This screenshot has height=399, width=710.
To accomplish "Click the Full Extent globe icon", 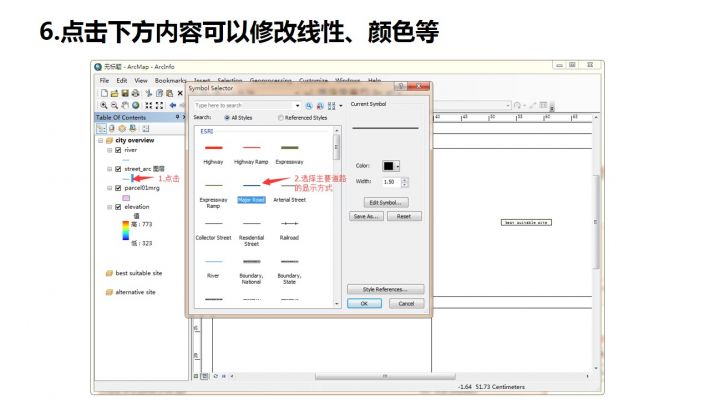I will pyautogui.click(x=135, y=105).
